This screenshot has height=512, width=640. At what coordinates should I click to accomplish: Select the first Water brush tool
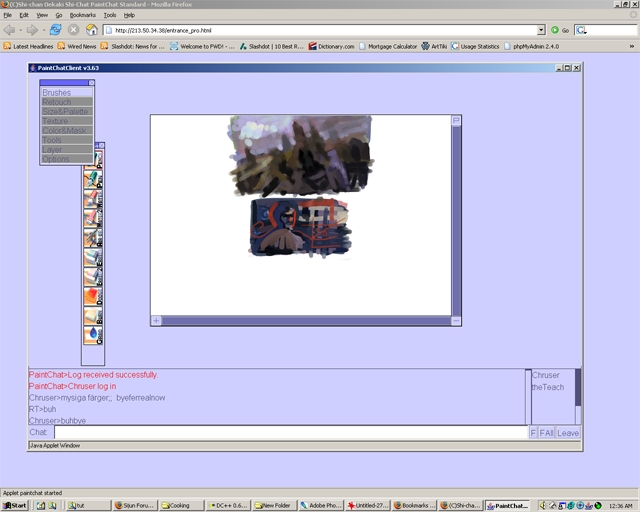pyautogui.click(x=93, y=199)
